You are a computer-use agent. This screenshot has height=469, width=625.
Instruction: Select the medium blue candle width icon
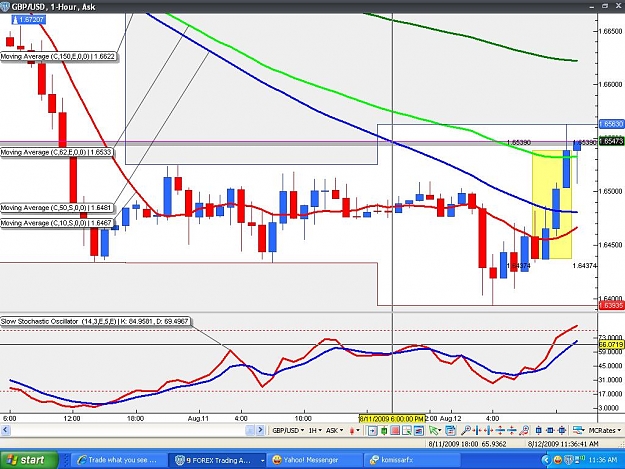(550, 430)
